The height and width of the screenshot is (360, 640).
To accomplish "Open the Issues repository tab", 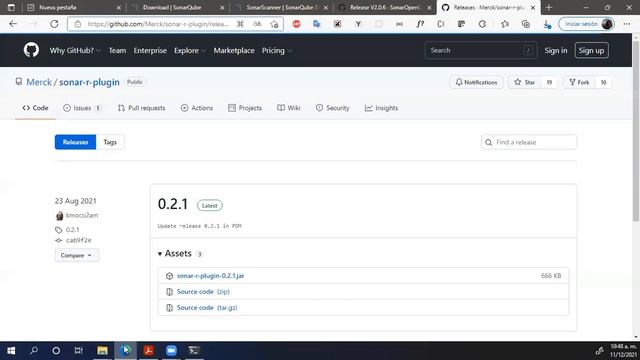I will [x=82, y=108].
